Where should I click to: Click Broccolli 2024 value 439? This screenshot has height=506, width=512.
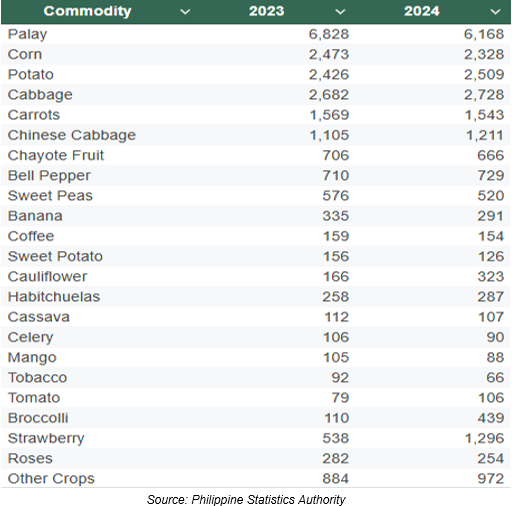[x=491, y=418]
